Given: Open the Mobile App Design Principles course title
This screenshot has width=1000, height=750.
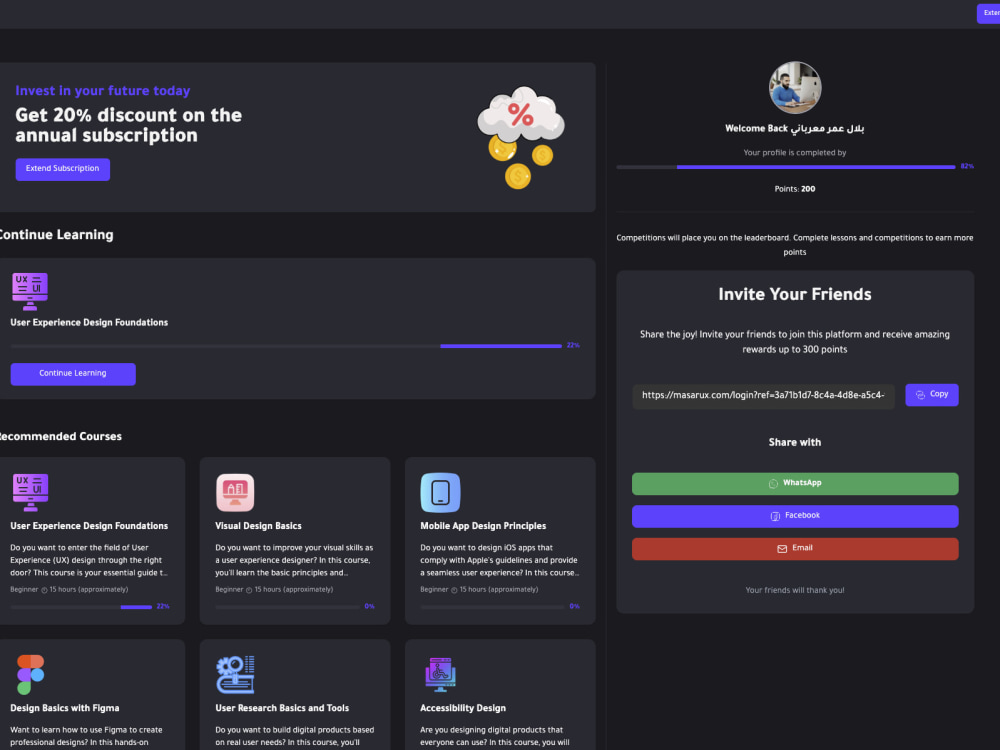Looking at the screenshot, I should tap(483, 526).
